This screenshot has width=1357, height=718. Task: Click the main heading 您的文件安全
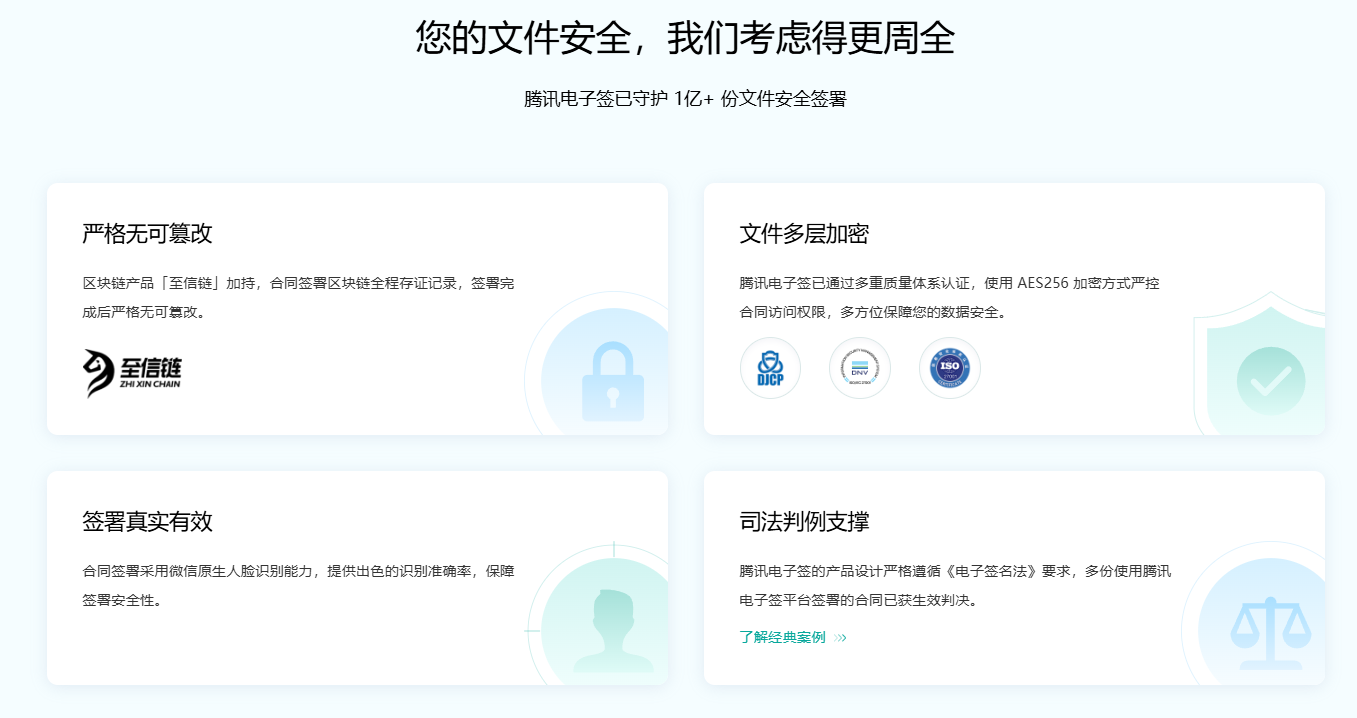[685, 38]
